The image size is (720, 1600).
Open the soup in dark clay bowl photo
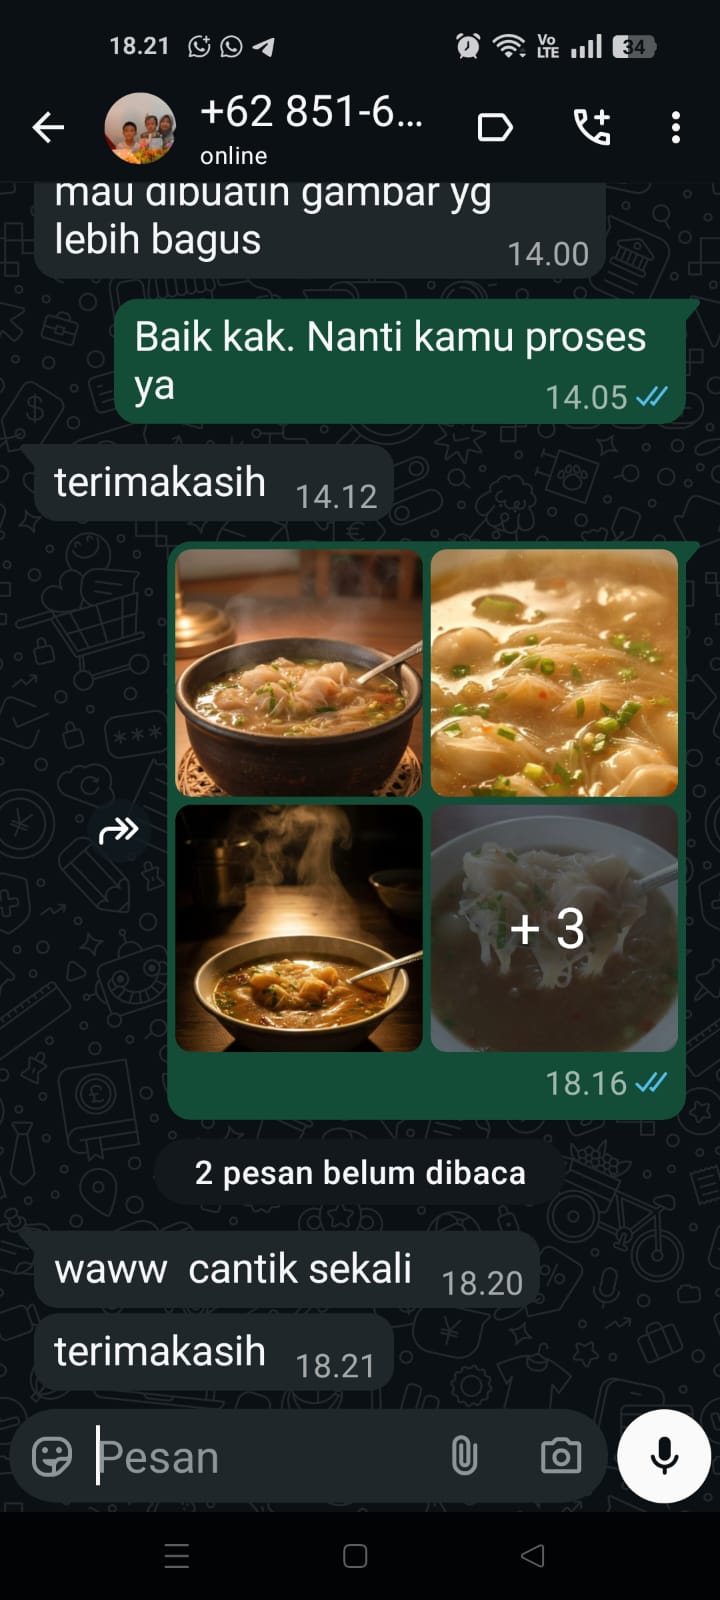click(299, 673)
